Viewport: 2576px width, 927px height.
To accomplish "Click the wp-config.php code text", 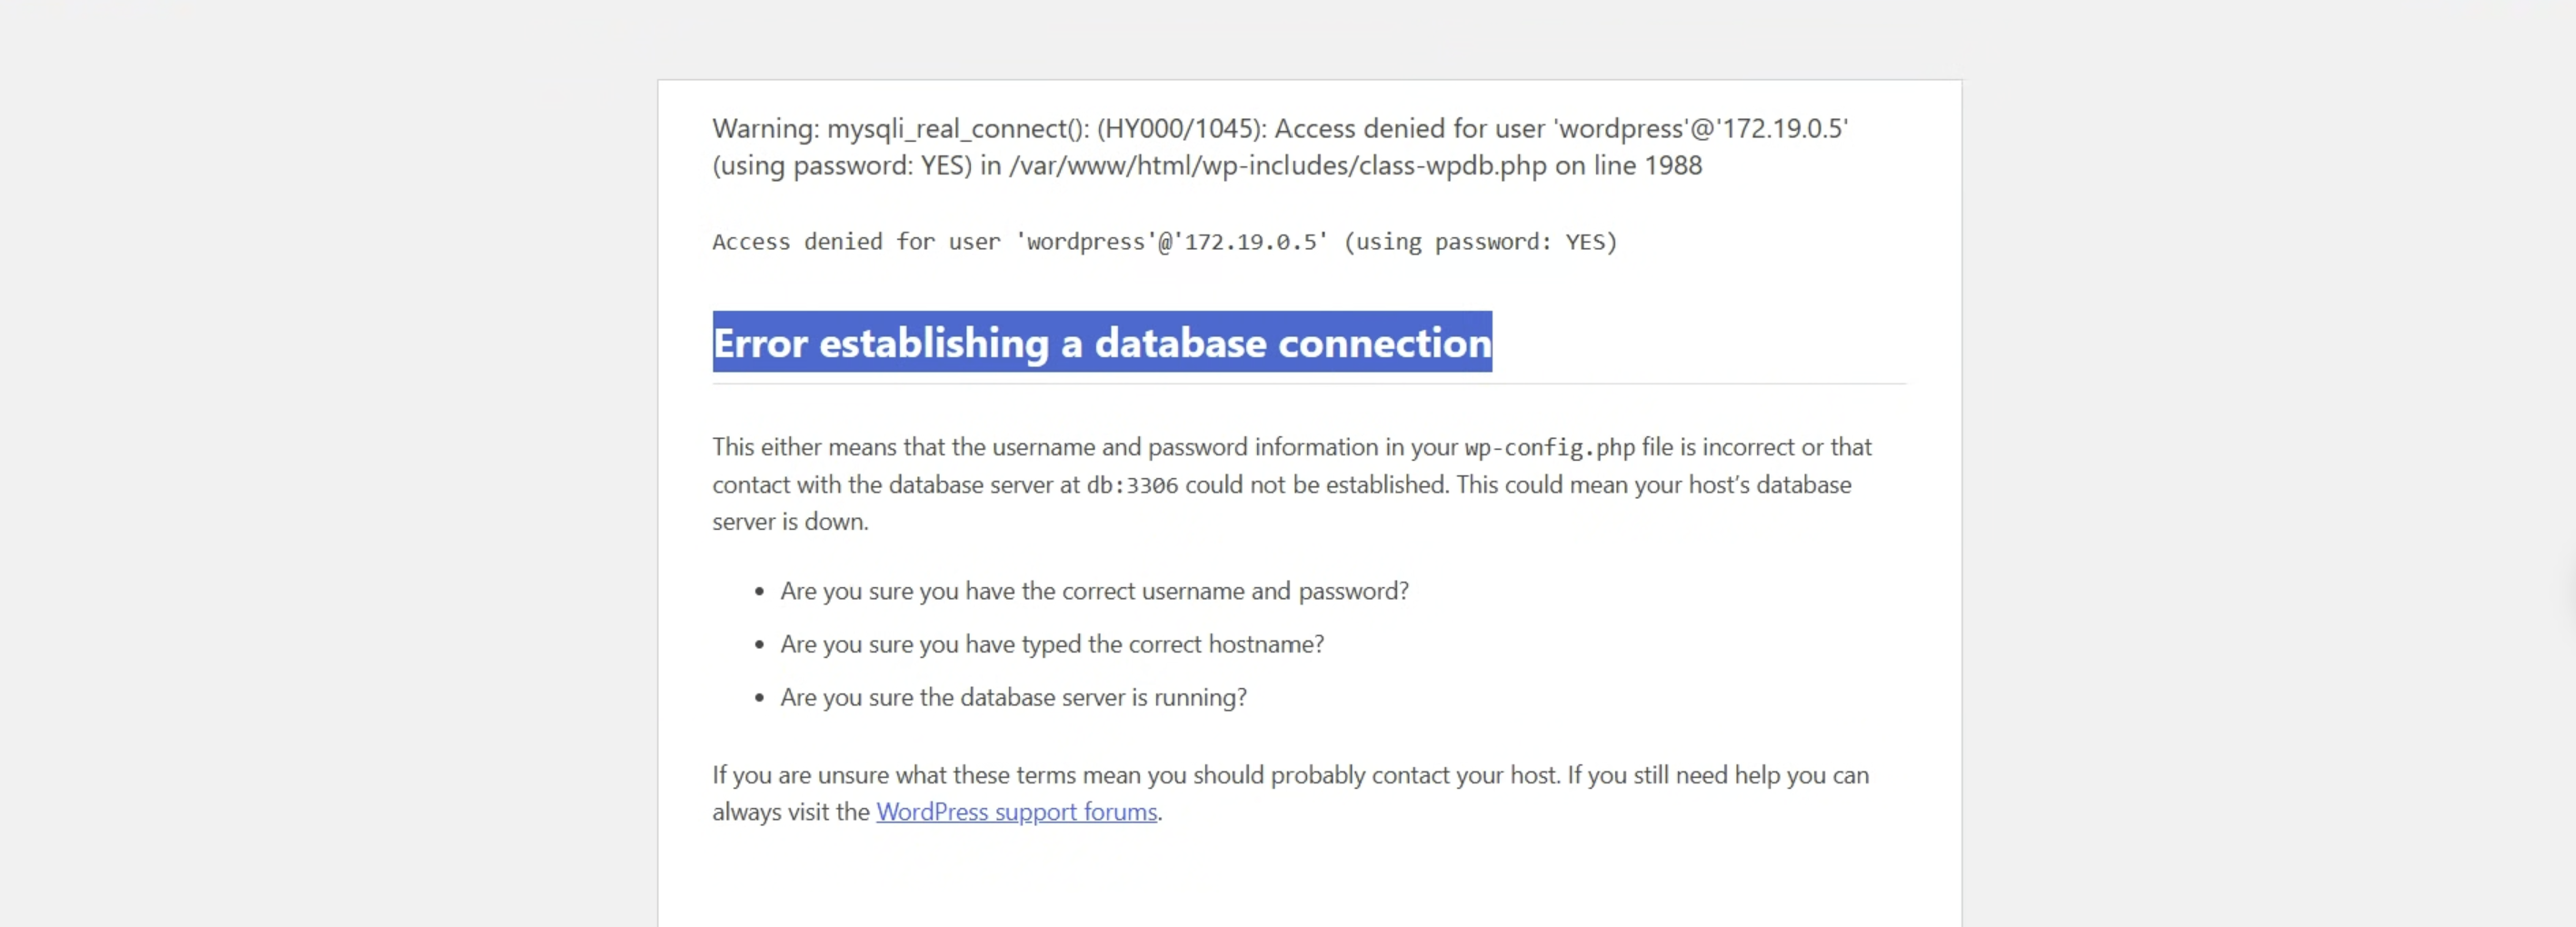I will [x=1549, y=448].
